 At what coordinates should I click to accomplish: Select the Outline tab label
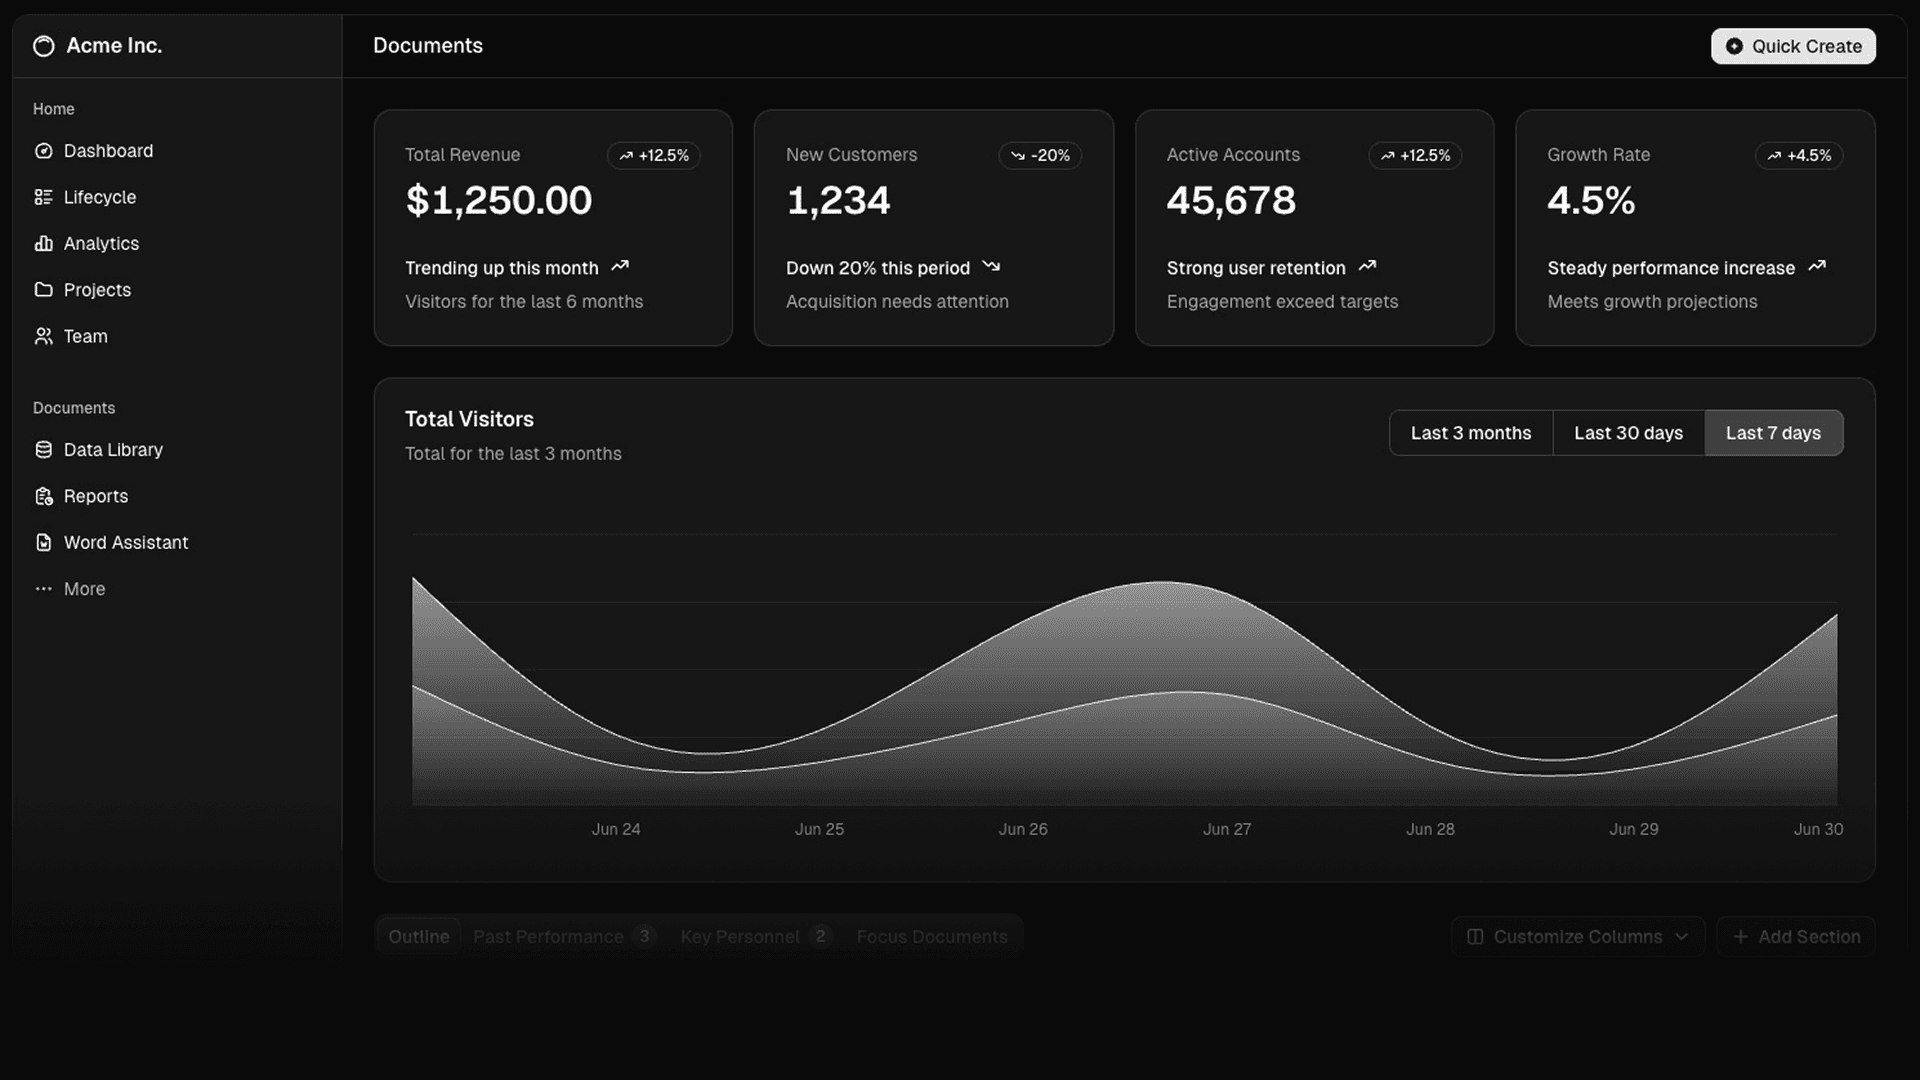pyautogui.click(x=419, y=936)
